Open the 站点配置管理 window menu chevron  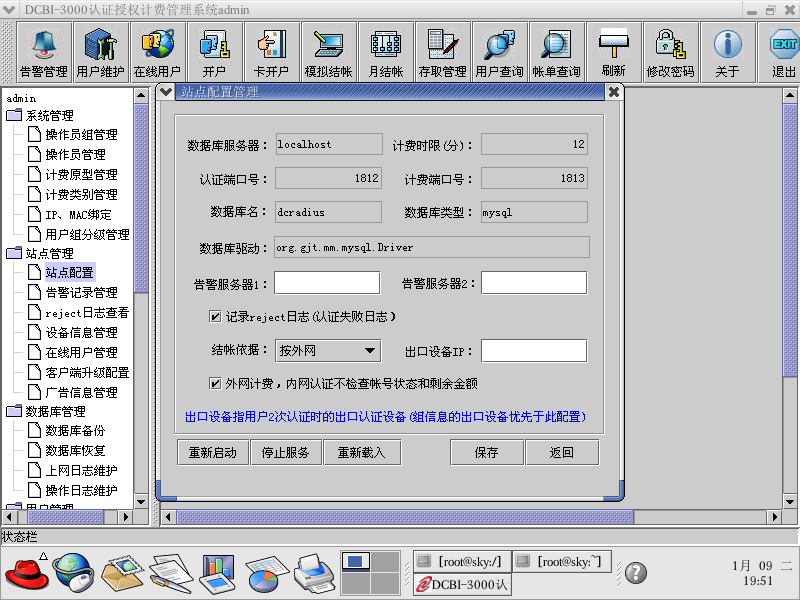coord(166,92)
